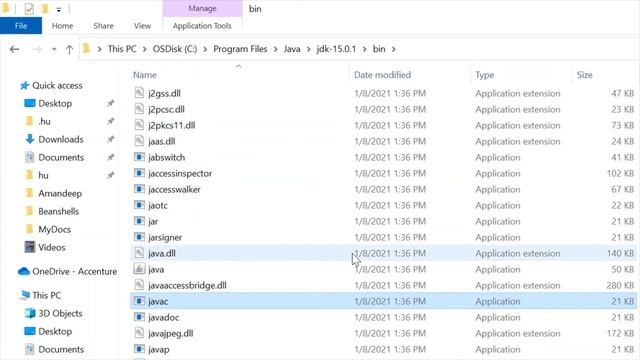
Task: Open Videos in navigation pane
Action: (52, 247)
